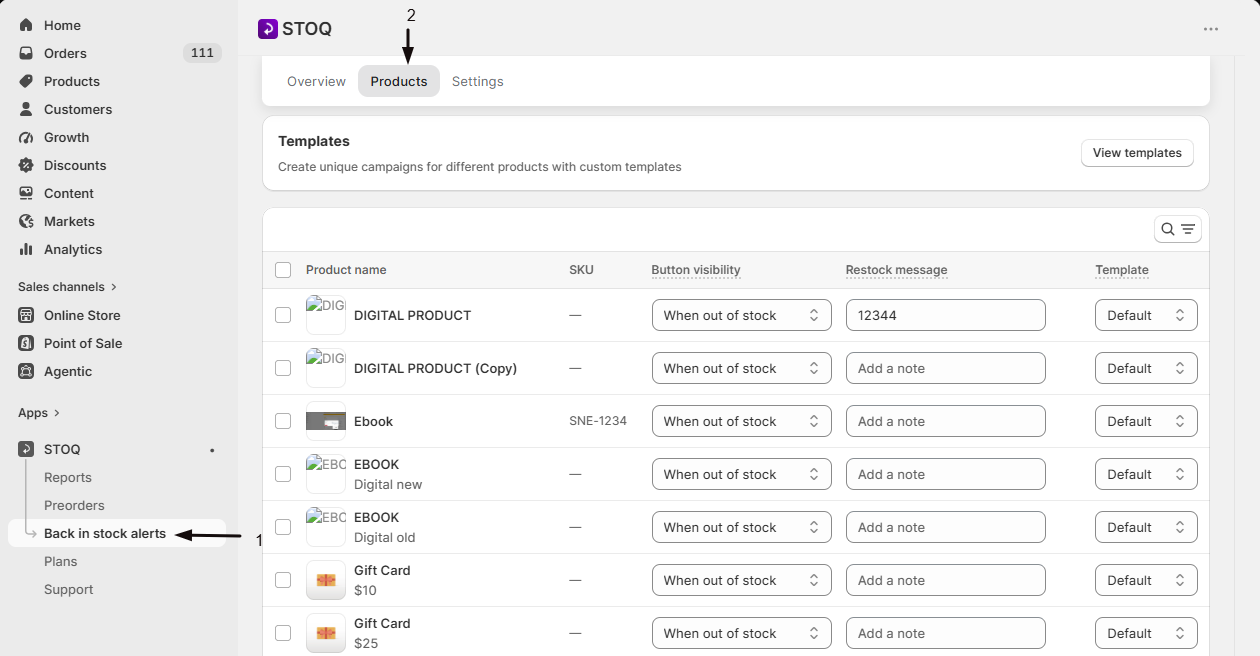
Task: Click the Add a note field for Ebook SNE-1234
Action: (946, 421)
